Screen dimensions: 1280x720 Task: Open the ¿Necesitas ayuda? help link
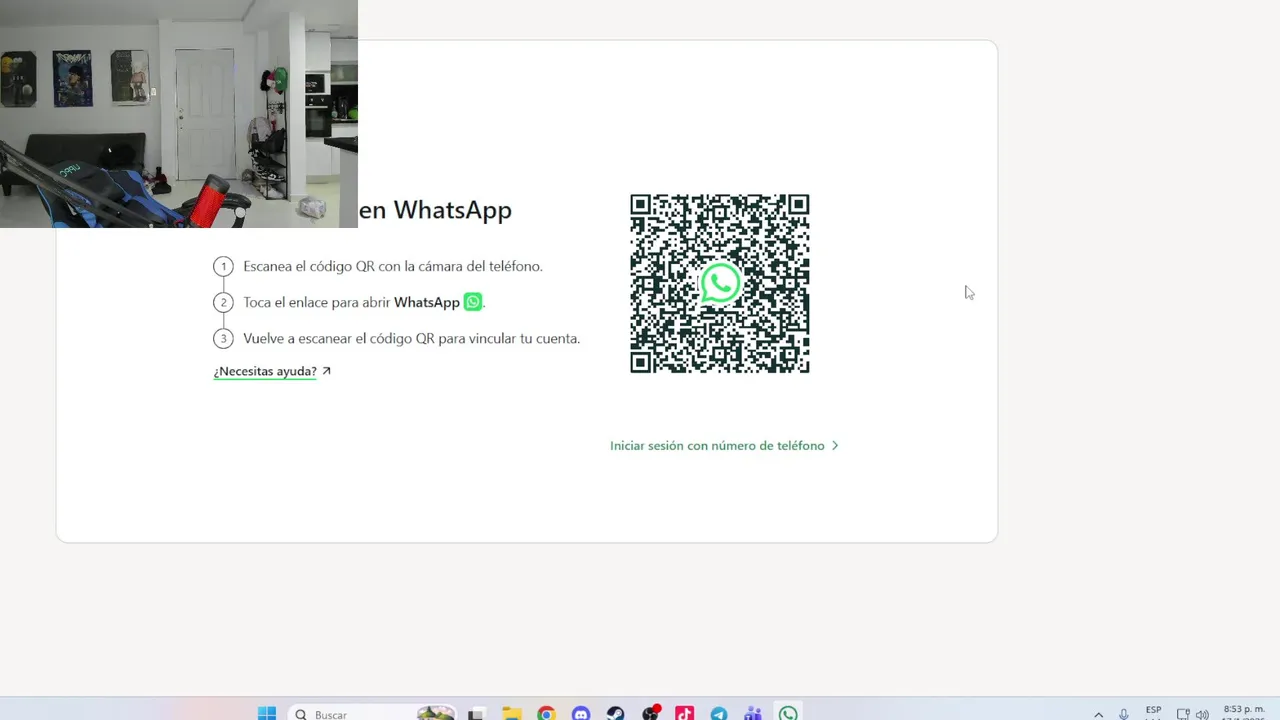[265, 371]
